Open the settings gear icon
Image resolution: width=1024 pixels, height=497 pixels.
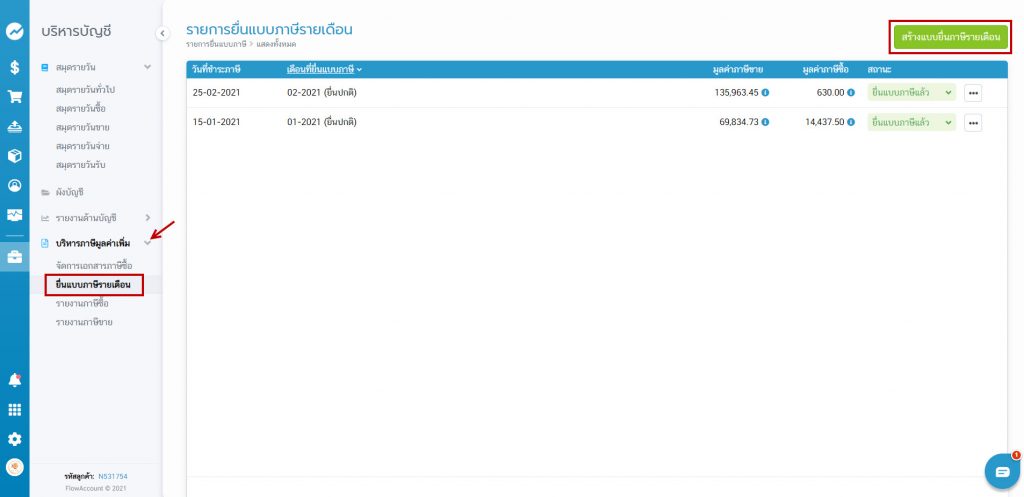[x=14, y=439]
